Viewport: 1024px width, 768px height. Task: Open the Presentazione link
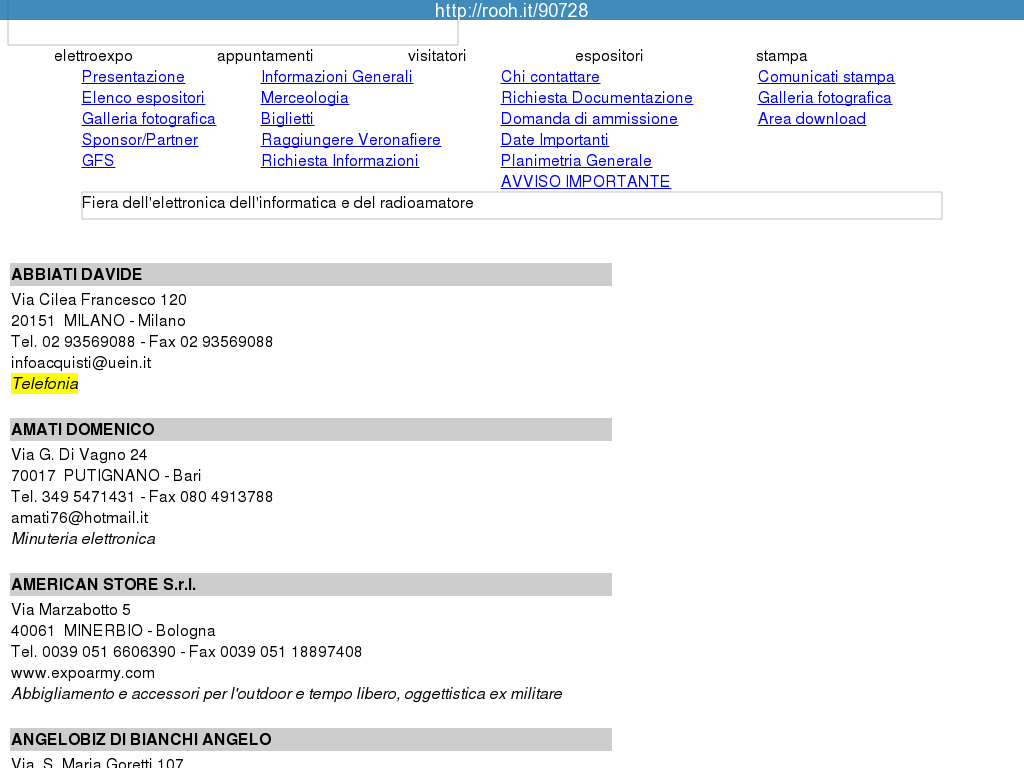[x=133, y=77]
